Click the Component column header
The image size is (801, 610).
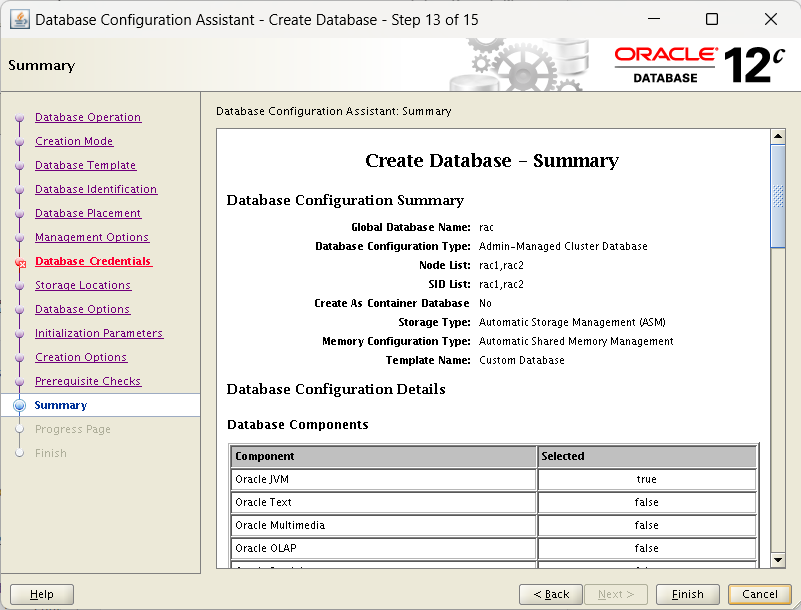click(384, 456)
